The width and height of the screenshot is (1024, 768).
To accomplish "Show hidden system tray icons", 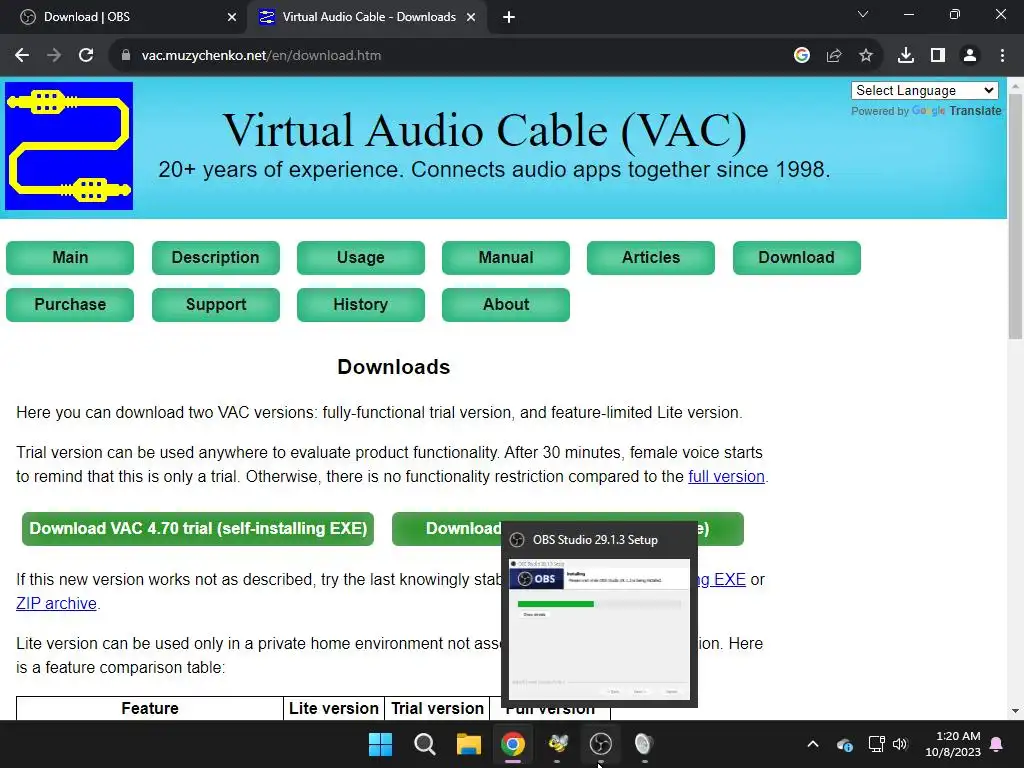I will click(x=813, y=744).
